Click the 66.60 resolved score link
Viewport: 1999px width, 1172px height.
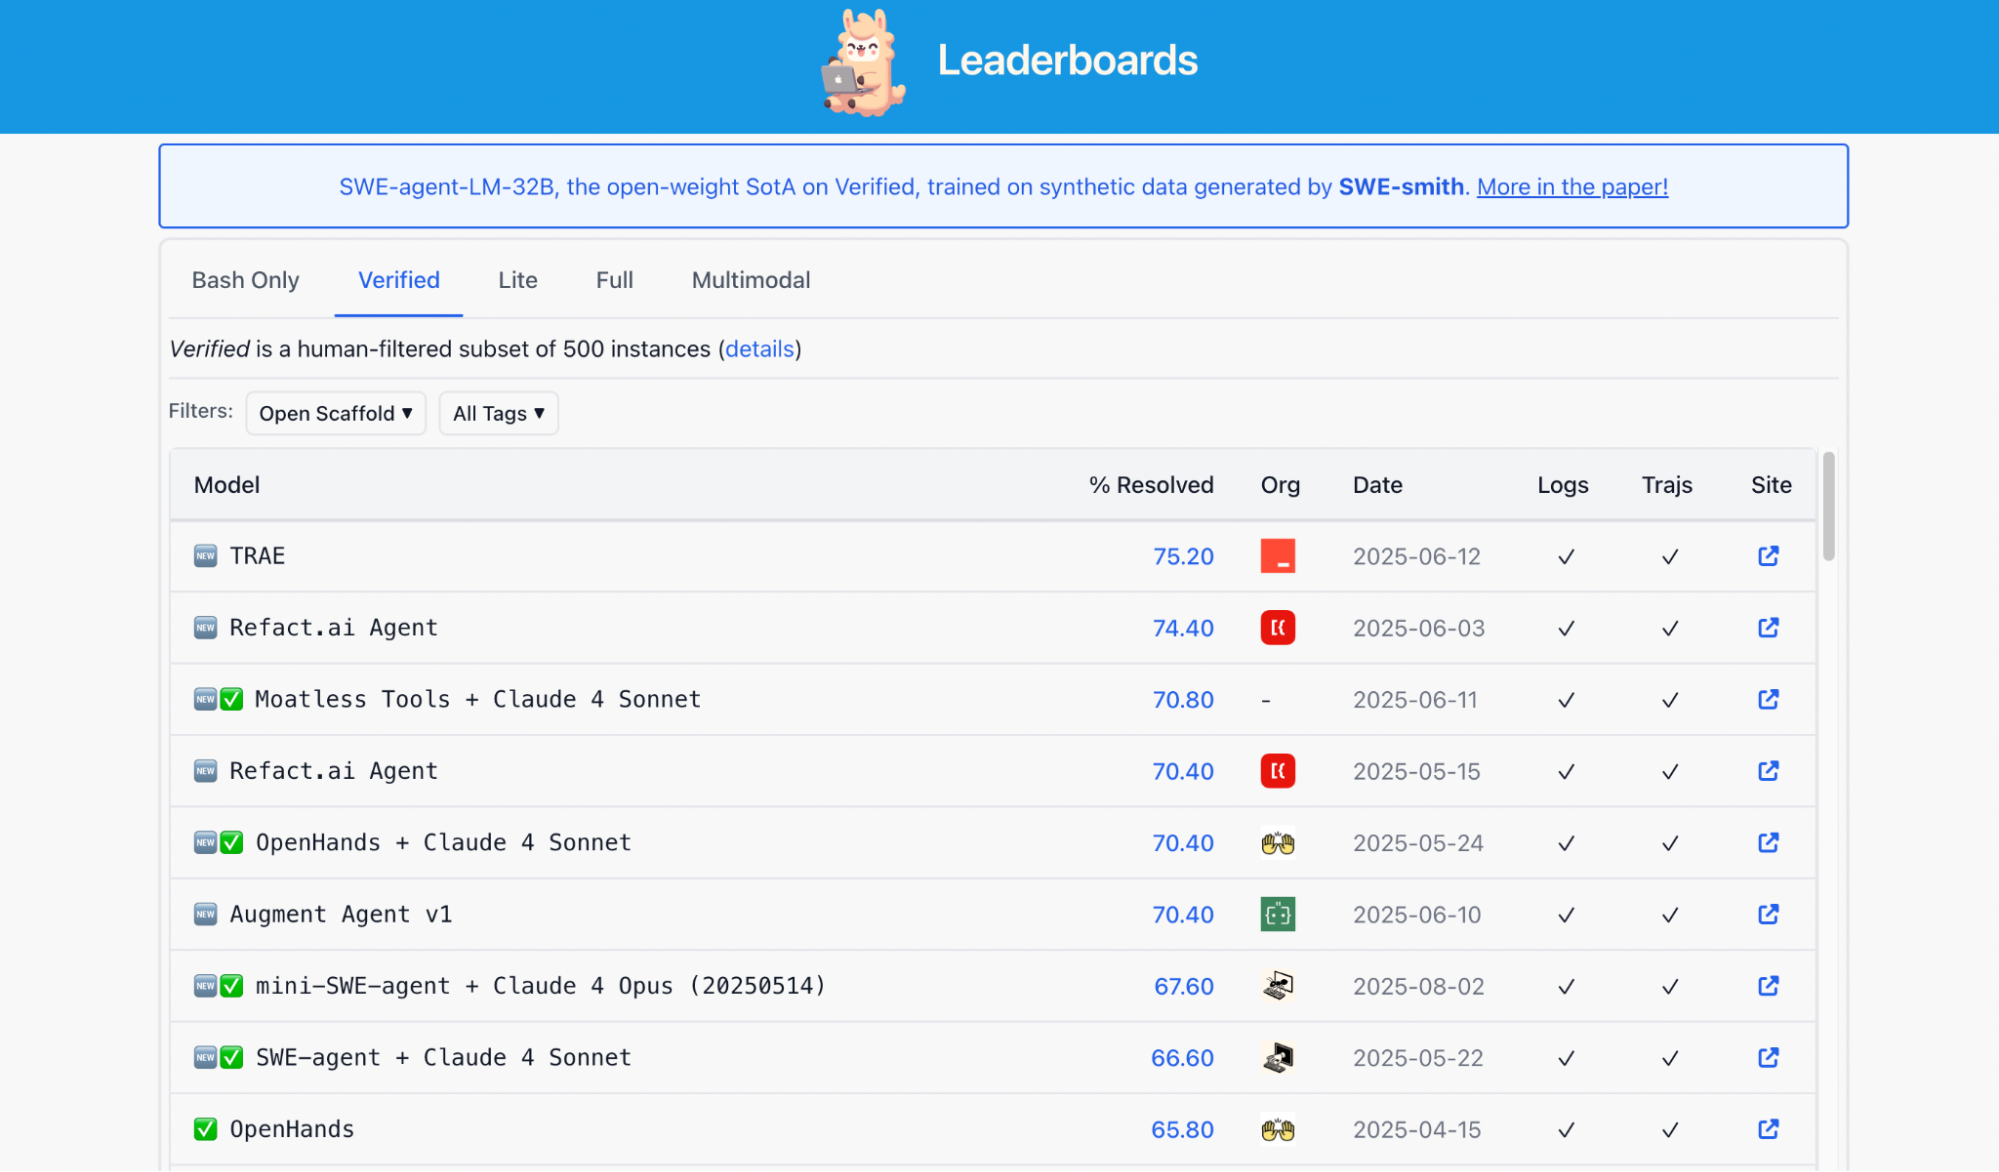[1182, 1058]
